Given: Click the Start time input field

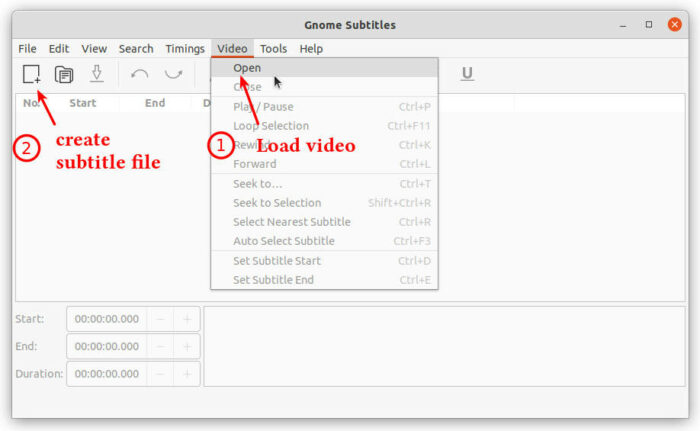Looking at the screenshot, I should pos(107,319).
